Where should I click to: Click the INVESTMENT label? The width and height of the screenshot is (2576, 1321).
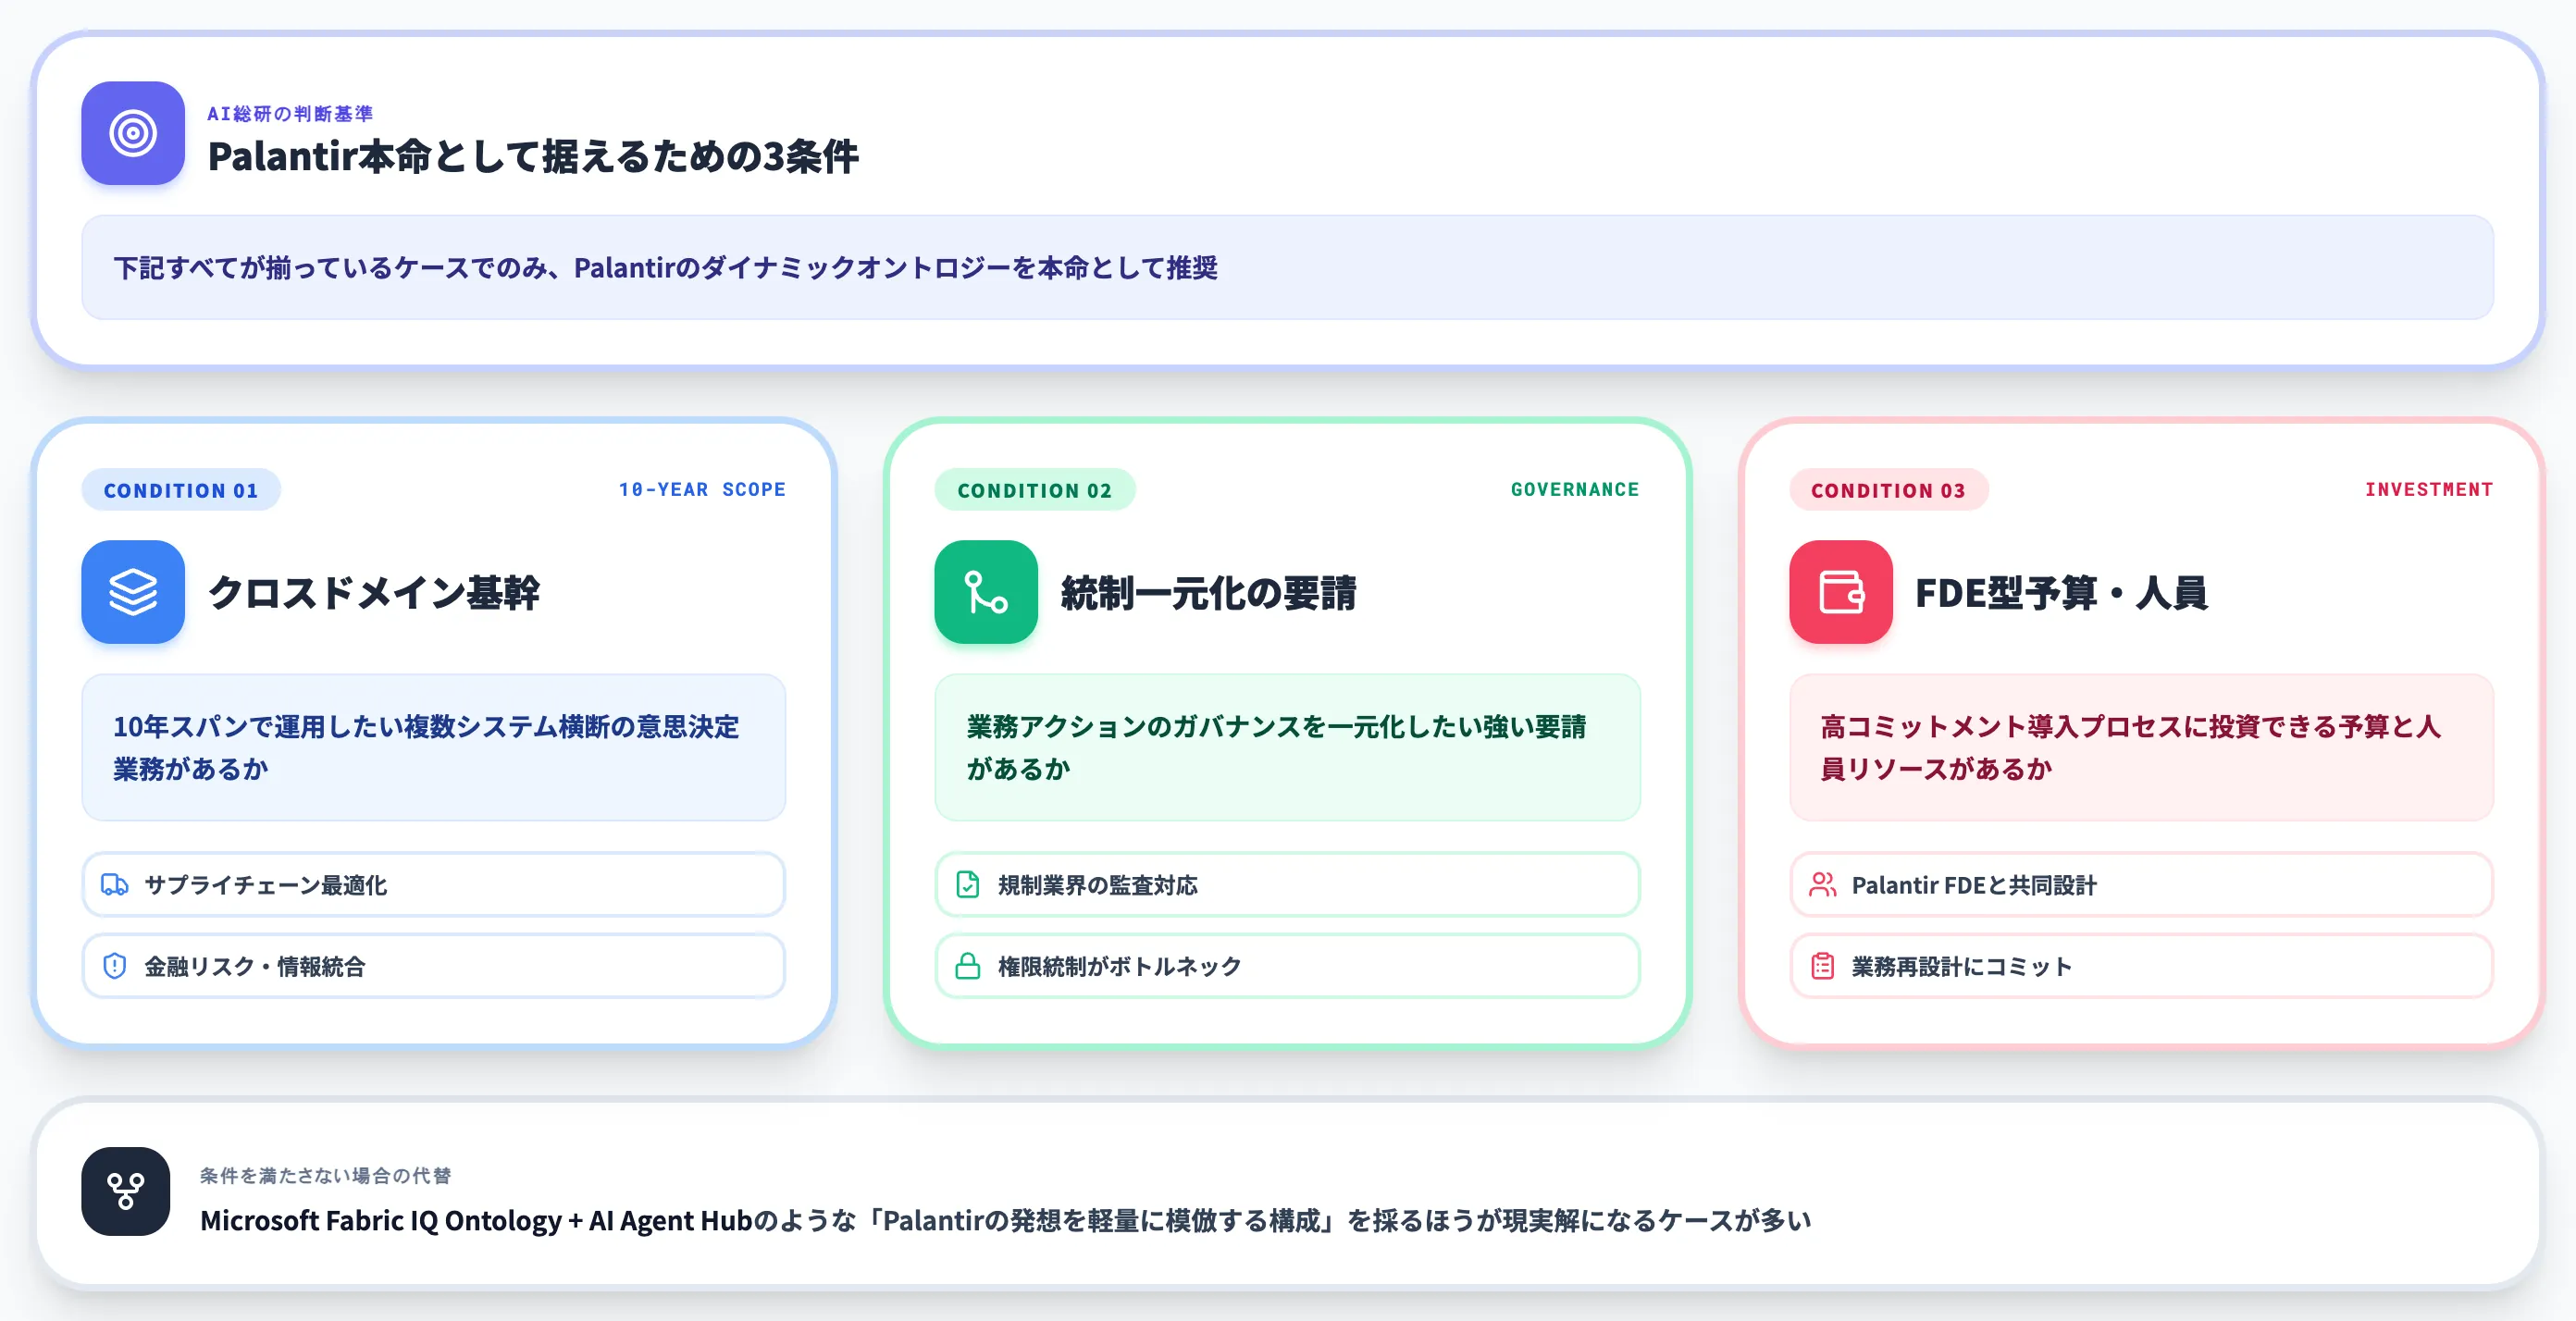point(2429,490)
